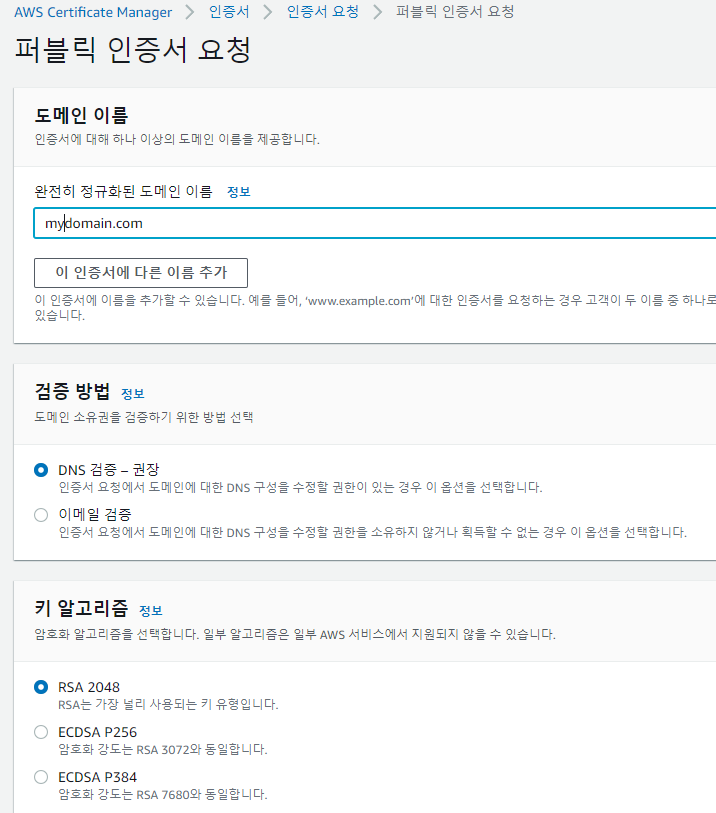Image resolution: width=716 pixels, height=813 pixels.
Task: Click the 검증 방법 section heading
Action: [72, 391]
